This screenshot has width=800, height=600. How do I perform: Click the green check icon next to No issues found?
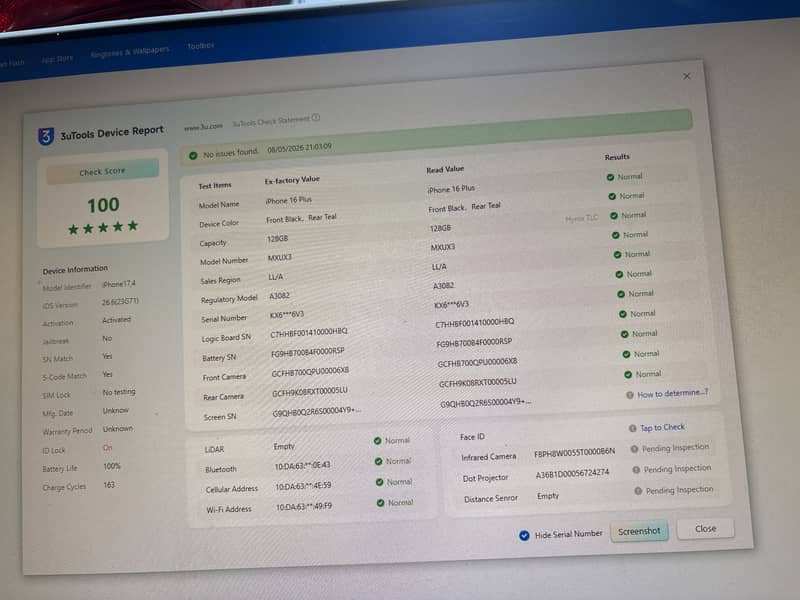click(193, 156)
